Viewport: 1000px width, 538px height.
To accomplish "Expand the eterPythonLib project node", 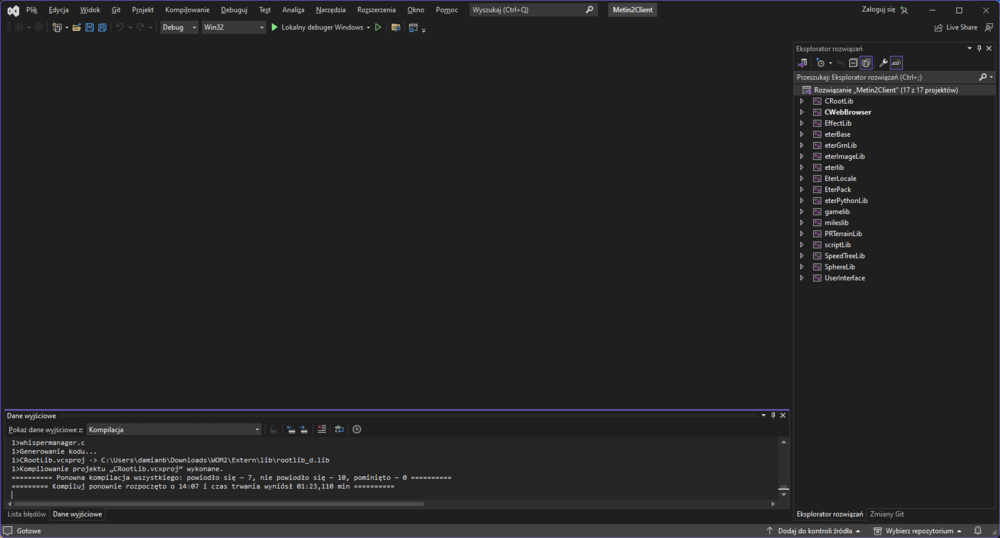I will click(x=802, y=201).
